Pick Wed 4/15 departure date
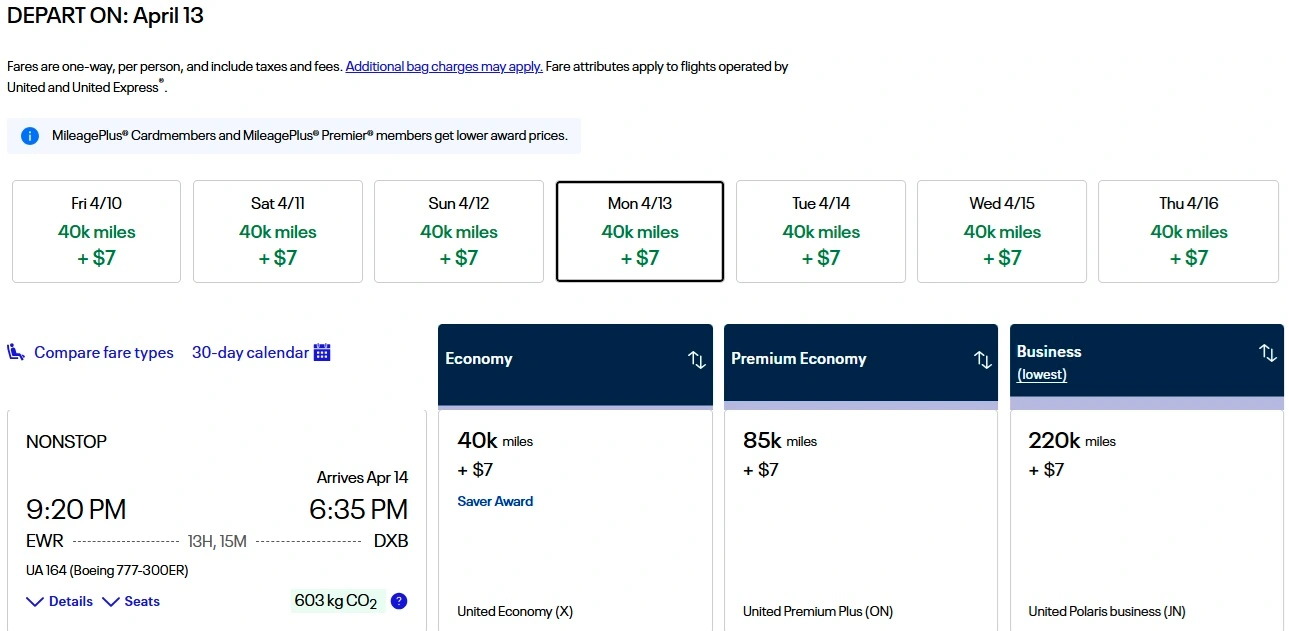1289x631 pixels. click(1001, 231)
